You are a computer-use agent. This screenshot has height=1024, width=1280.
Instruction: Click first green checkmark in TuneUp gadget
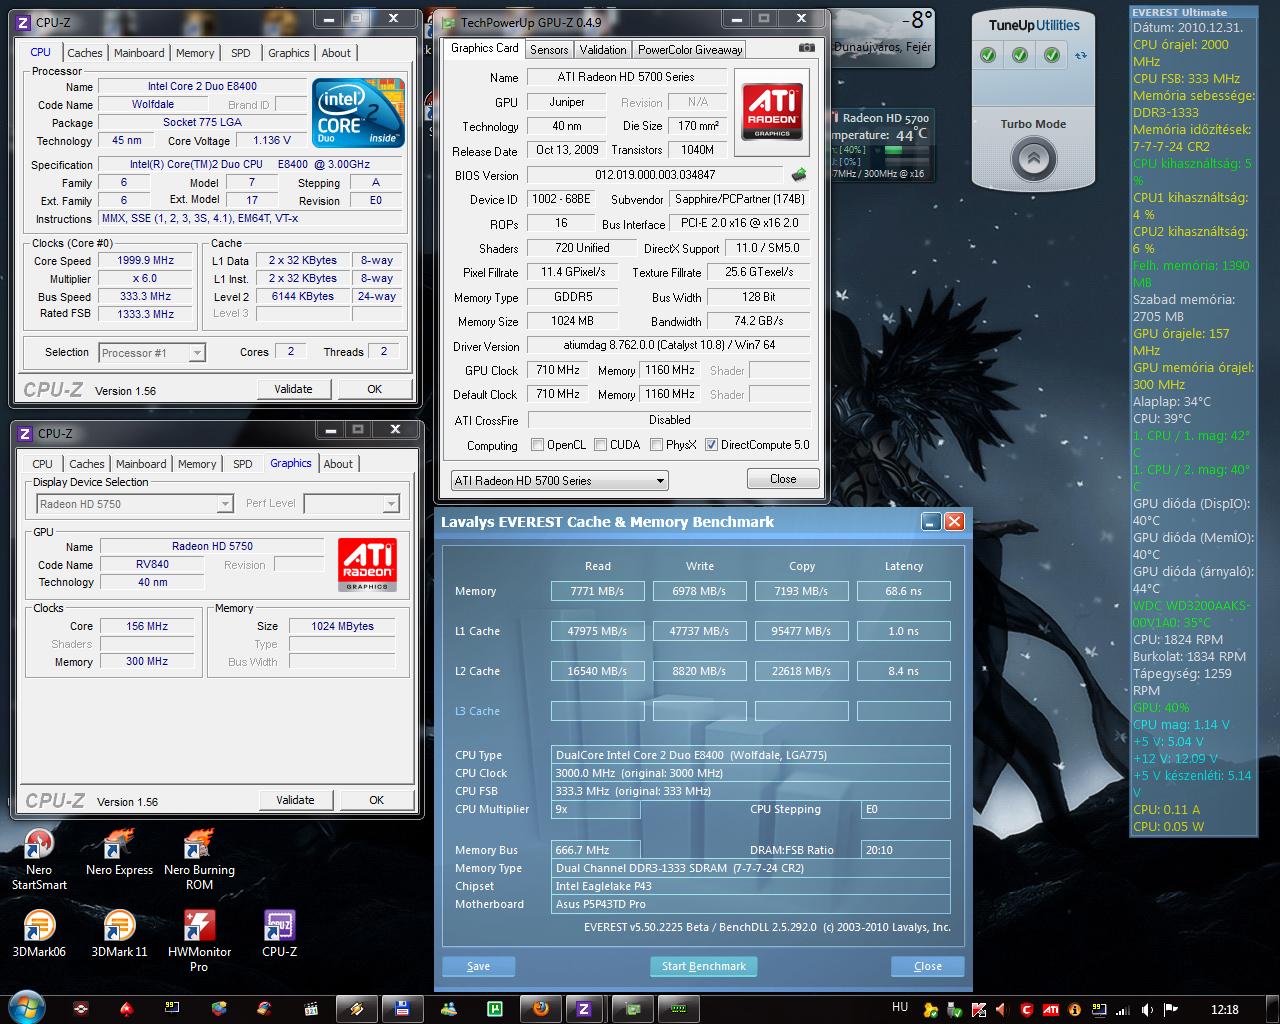coord(988,56)
